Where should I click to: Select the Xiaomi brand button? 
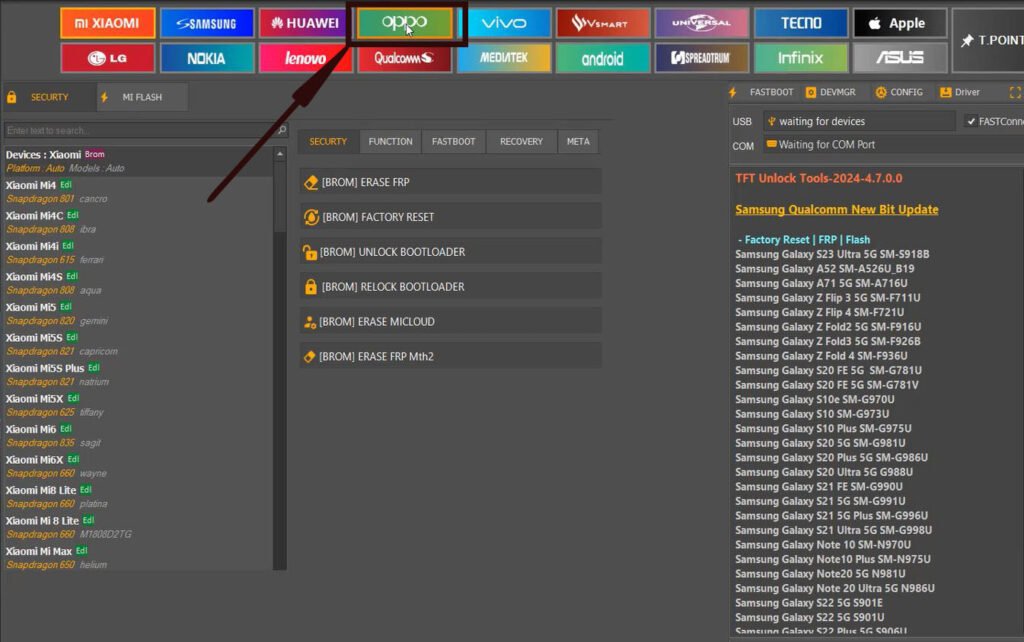click(x=108, y=24)
